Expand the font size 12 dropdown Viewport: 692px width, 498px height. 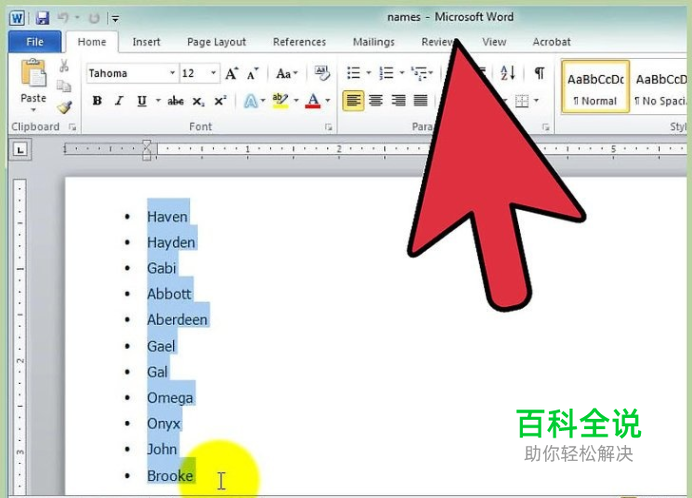click(213, 73)
